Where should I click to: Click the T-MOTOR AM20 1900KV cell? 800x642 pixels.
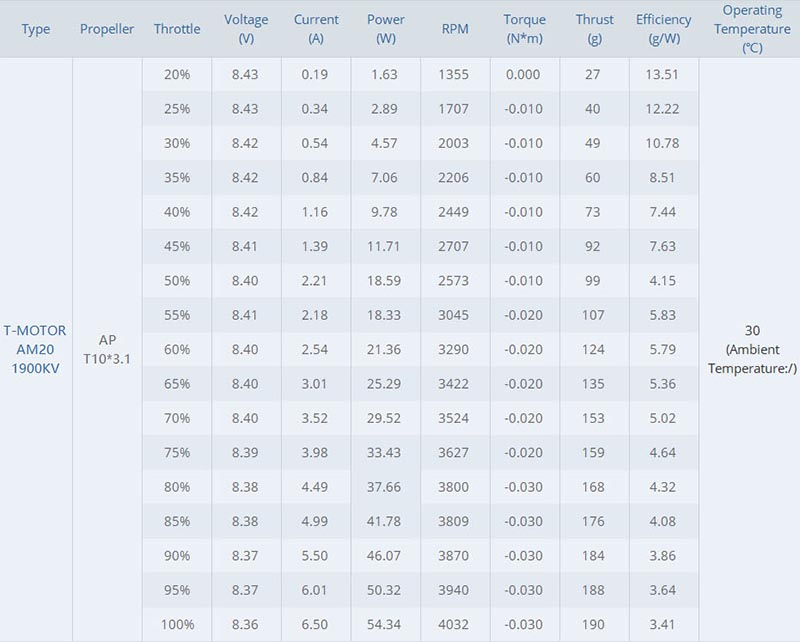point(35,350)
